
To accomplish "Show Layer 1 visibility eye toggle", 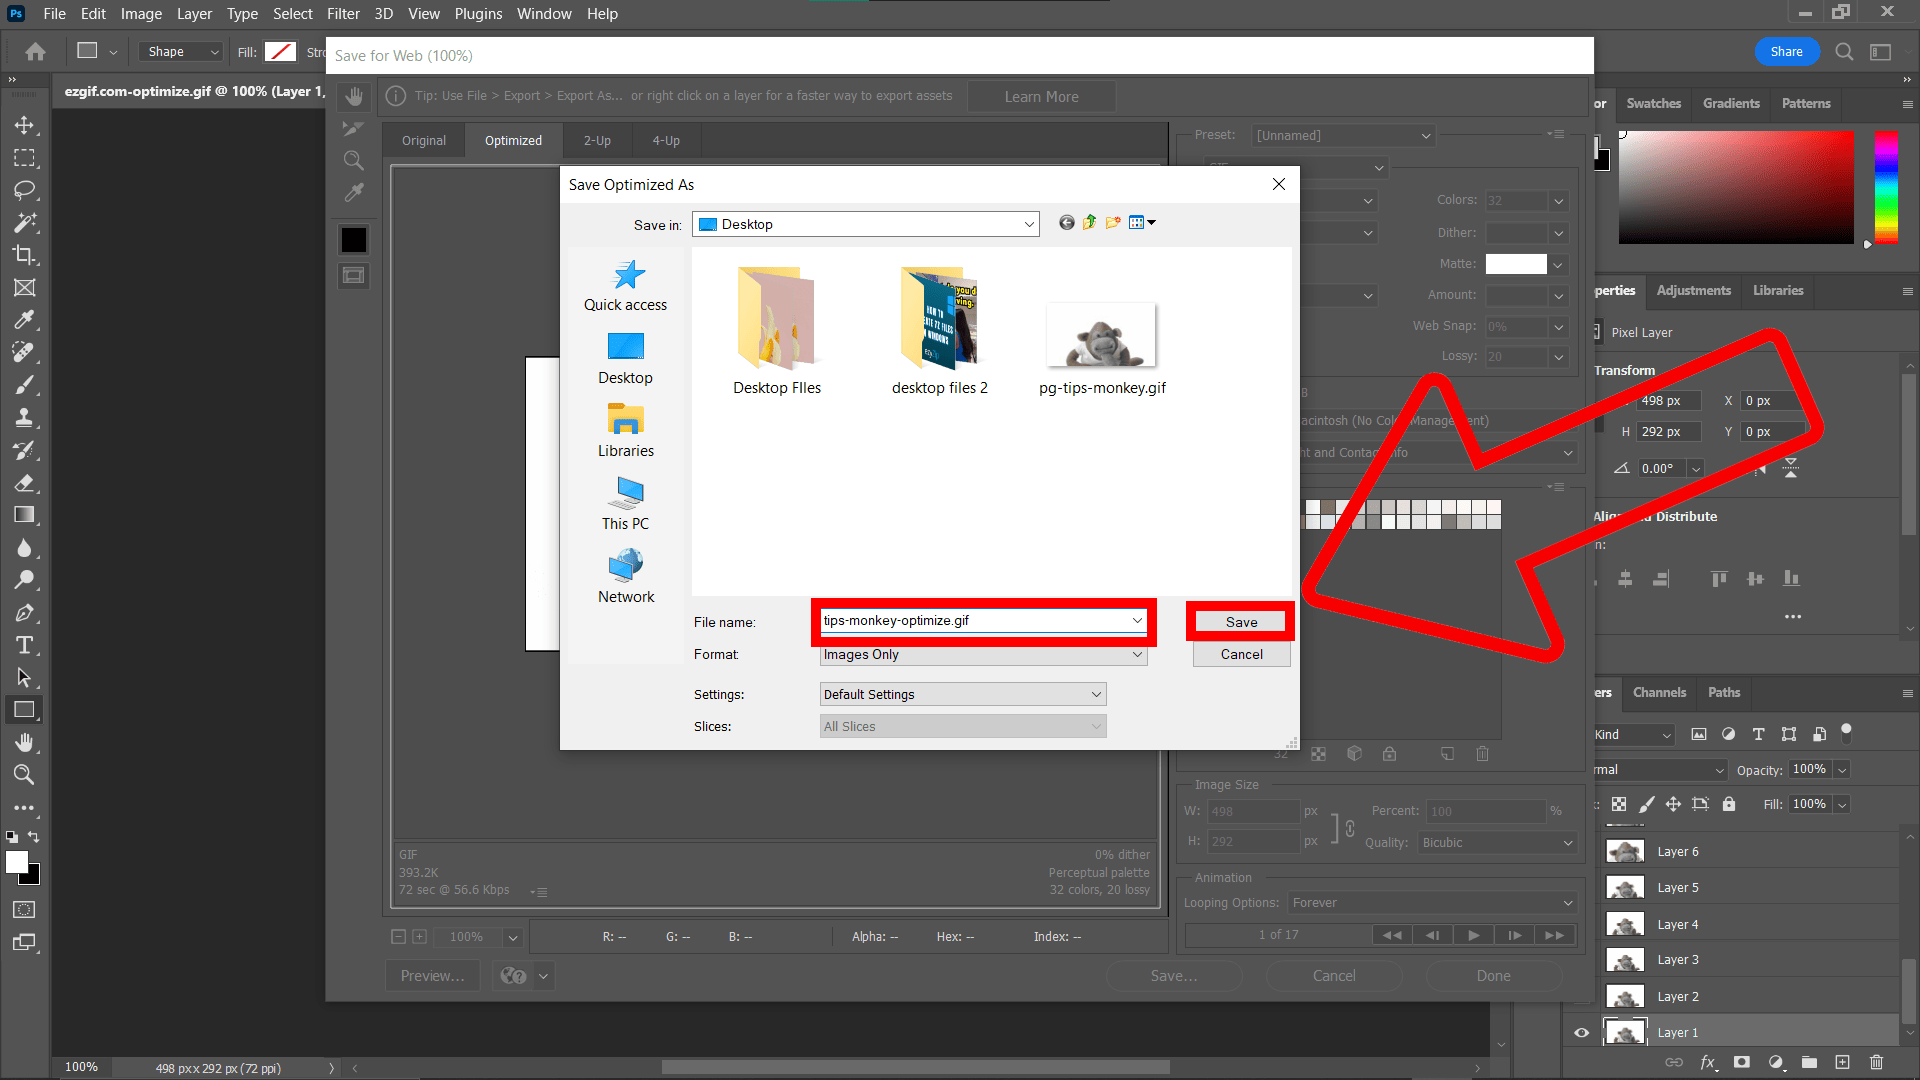I will click(1581, 1032).
